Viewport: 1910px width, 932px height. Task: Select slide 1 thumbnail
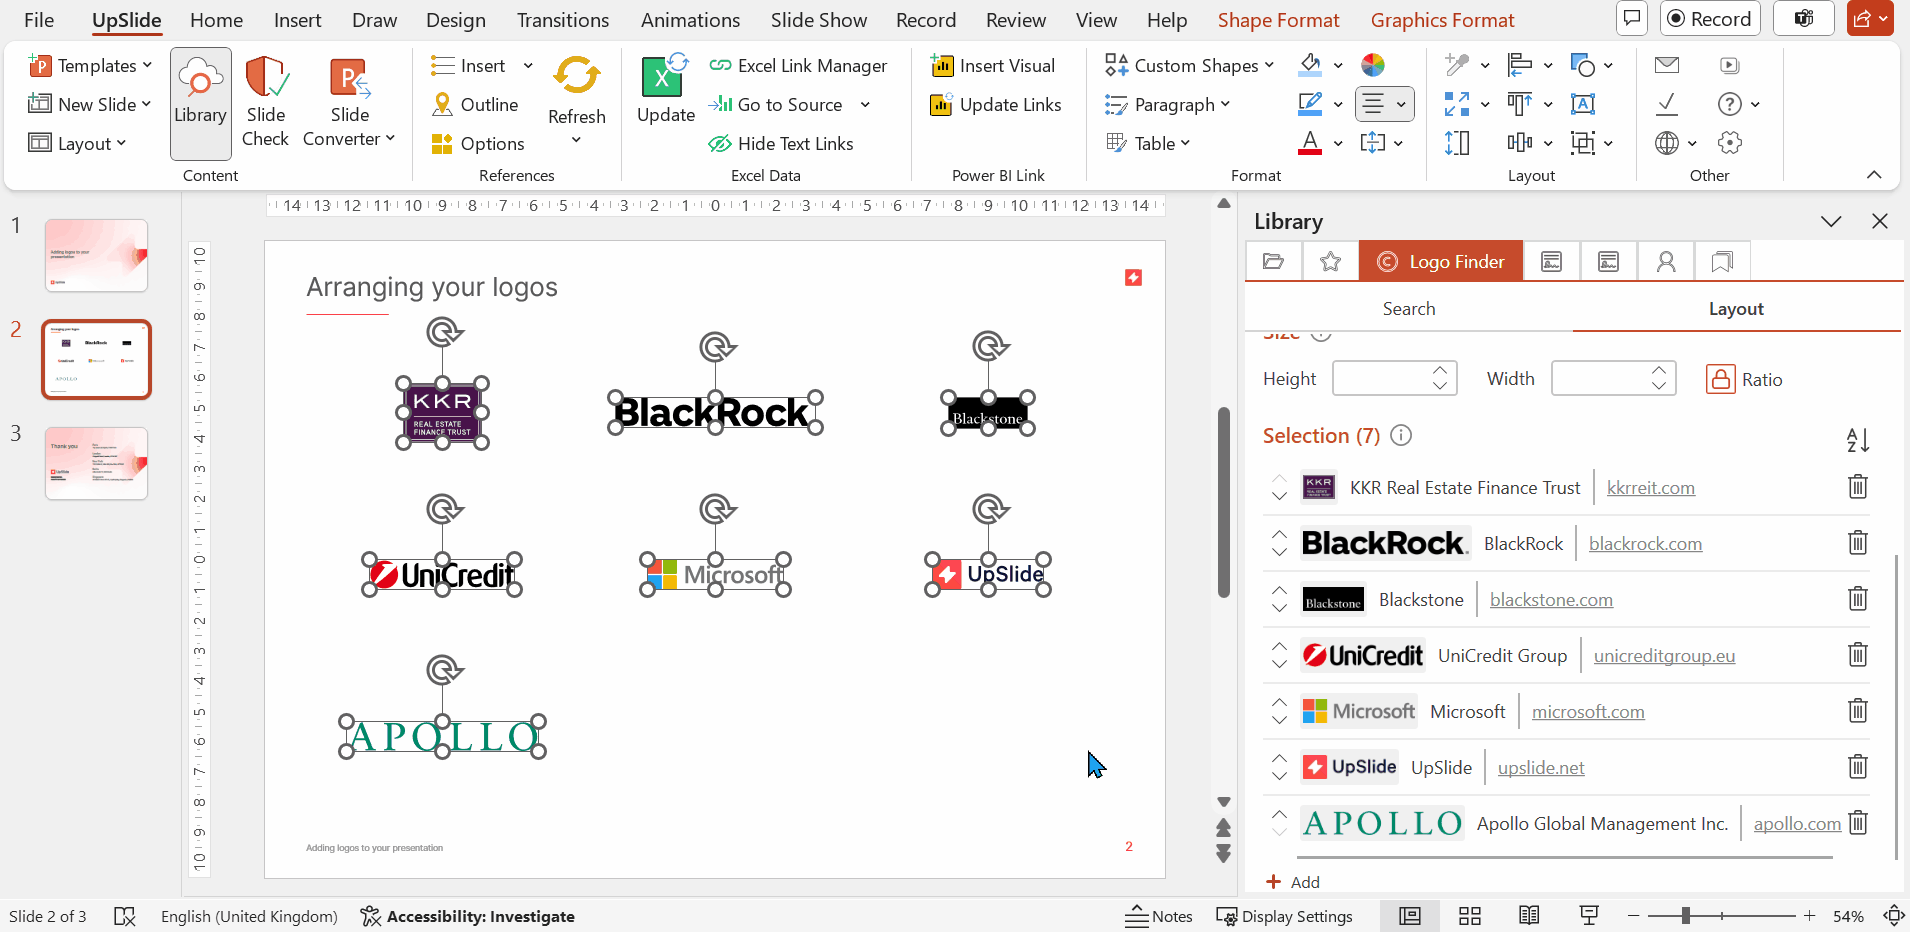point(96,255)
